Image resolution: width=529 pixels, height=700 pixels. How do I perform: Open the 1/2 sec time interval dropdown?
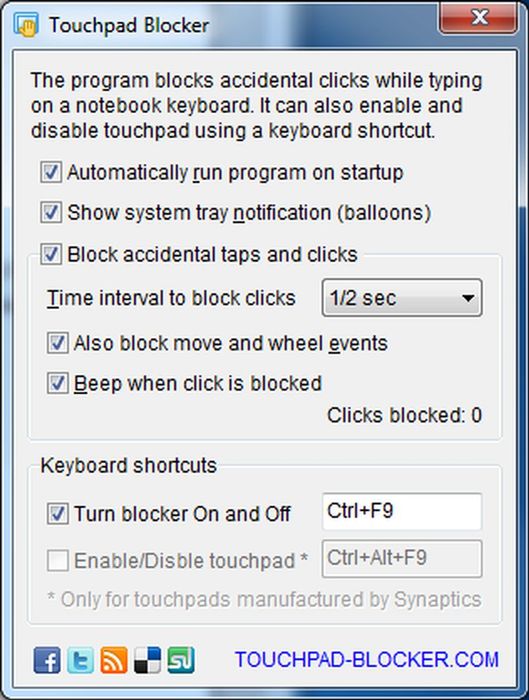tap(402, 298)
